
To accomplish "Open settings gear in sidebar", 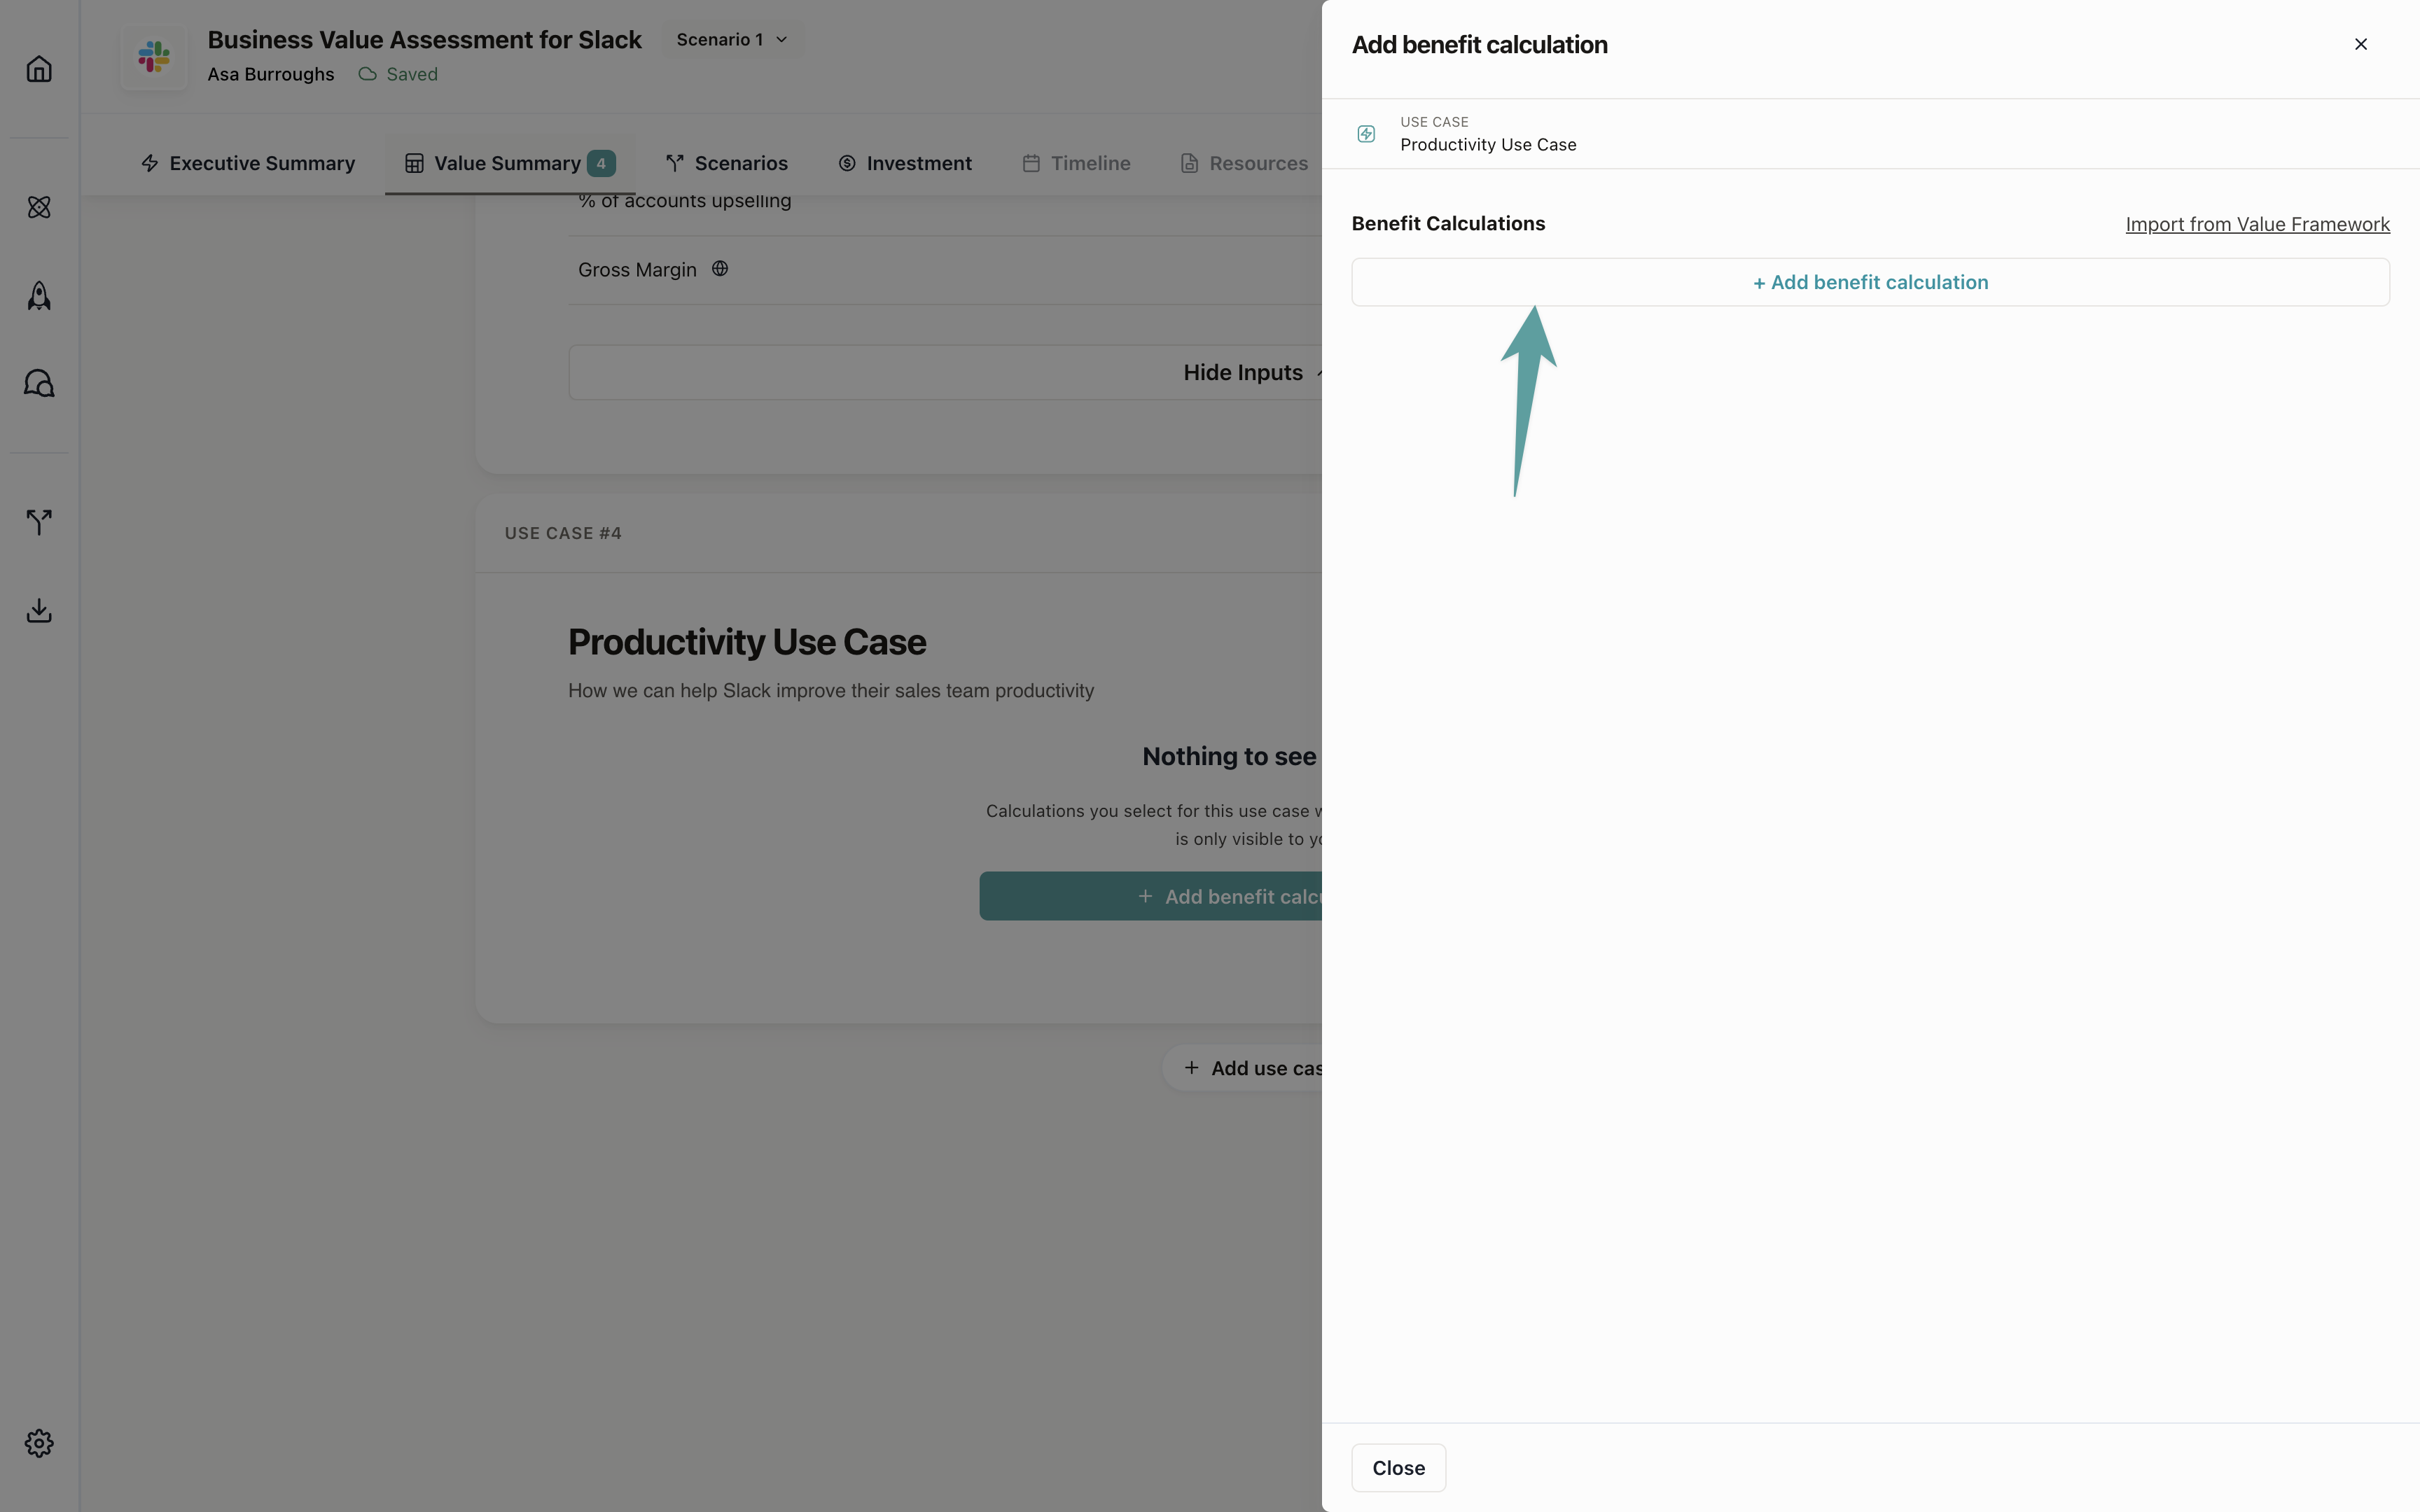I will (x=39, y=1443).
